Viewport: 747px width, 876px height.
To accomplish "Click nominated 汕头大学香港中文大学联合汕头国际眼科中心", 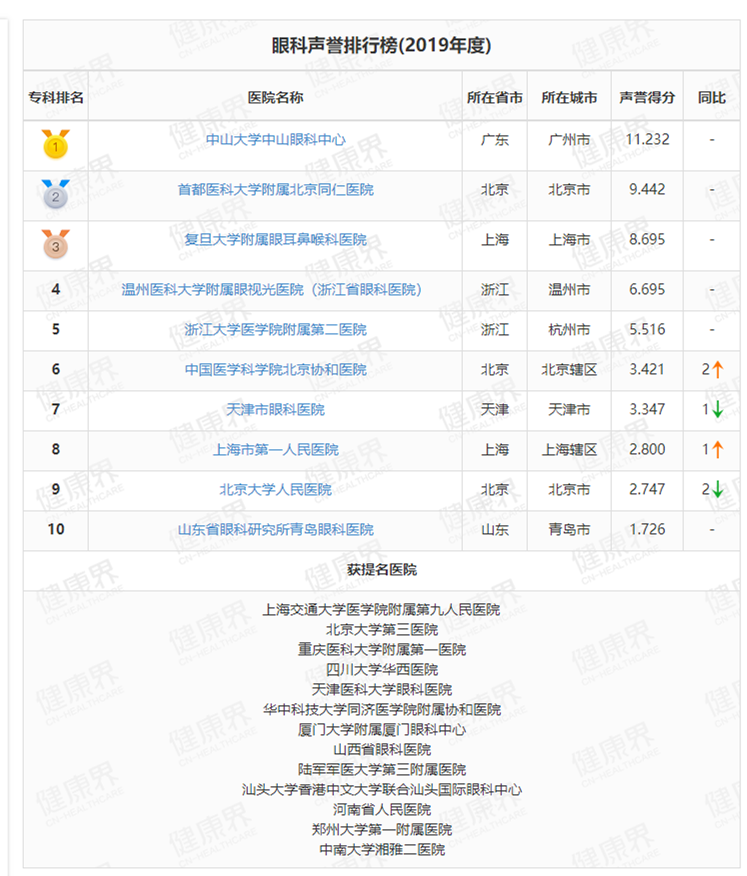I will coord(382,790).
